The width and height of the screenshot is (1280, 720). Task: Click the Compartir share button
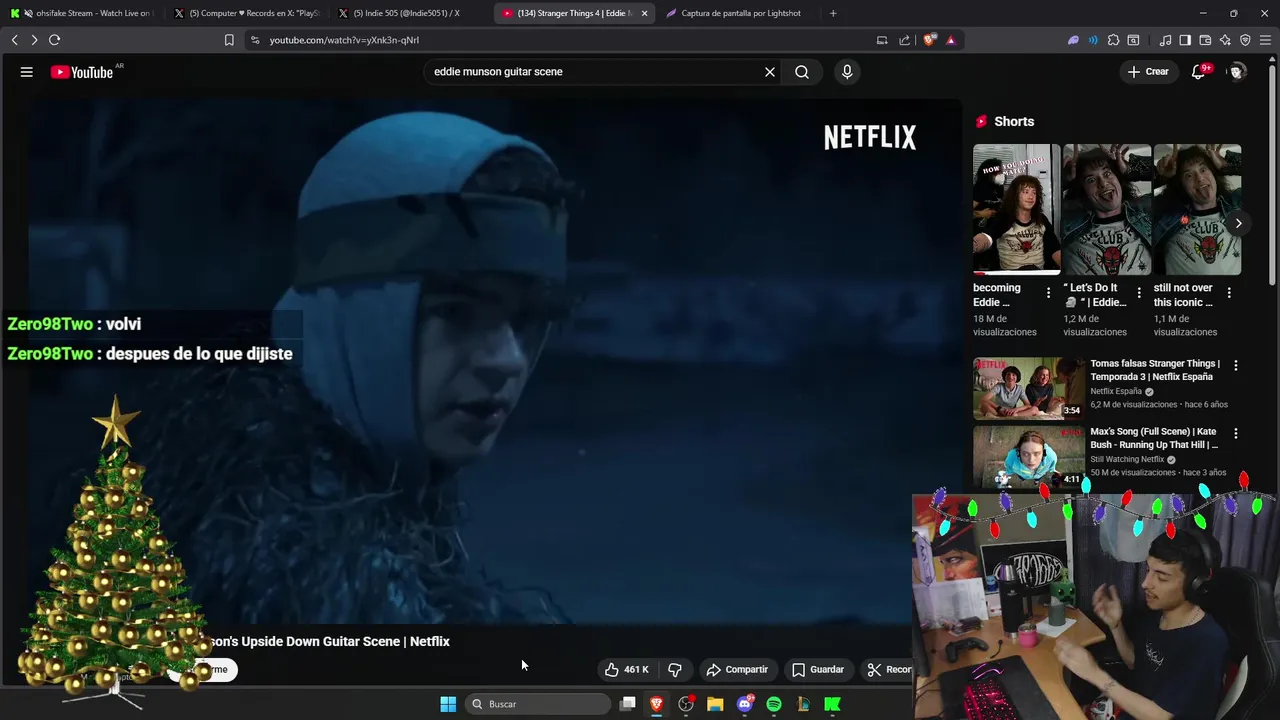click(737, 669)
